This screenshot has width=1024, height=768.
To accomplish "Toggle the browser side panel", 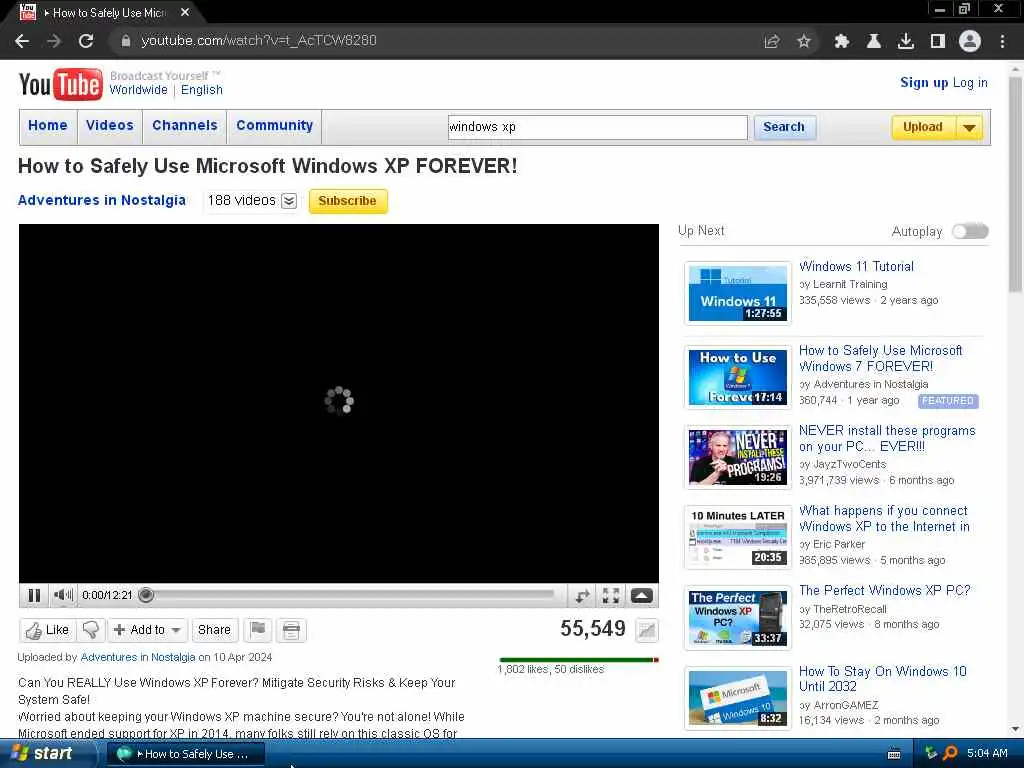I will click(x=938, y=41).
